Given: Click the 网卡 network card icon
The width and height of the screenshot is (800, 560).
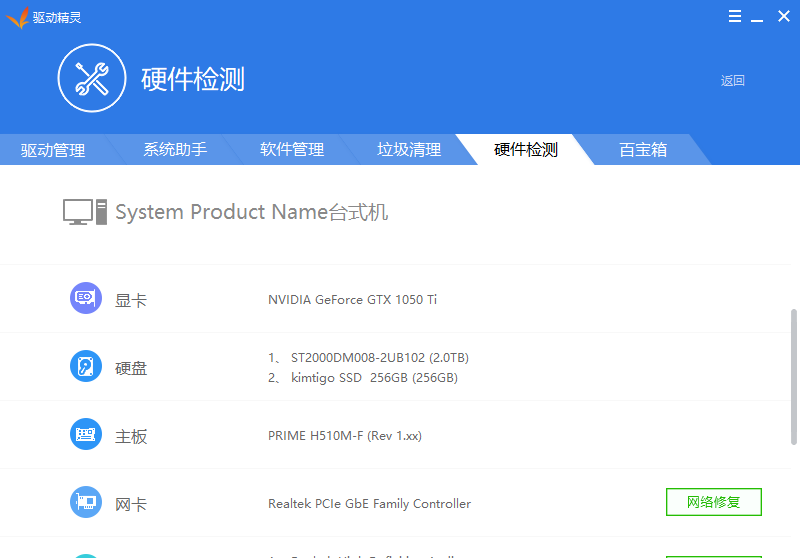Looking at the screenshot, I should click(86, 502).
